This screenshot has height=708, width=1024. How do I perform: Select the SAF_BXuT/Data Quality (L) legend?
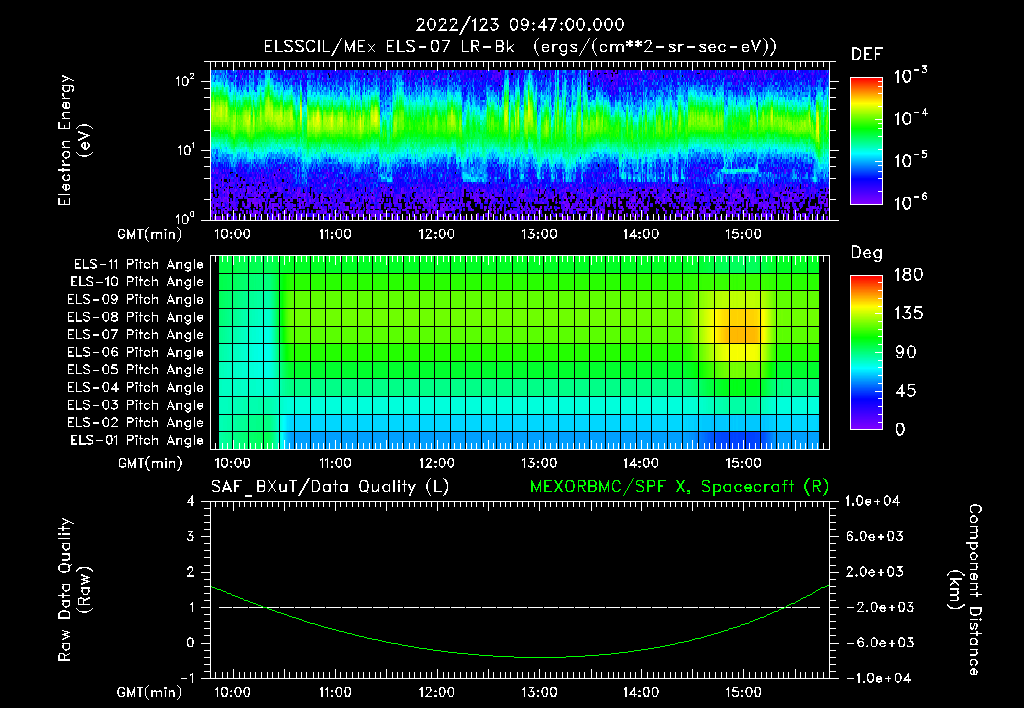pyautogui.click(x=330, y=487)
